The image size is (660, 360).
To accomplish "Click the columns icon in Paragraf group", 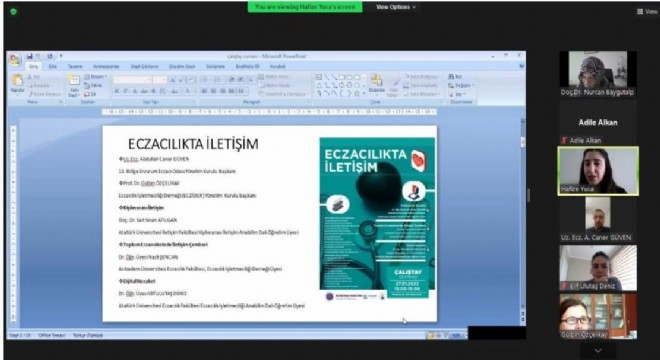I will [x=242, y=91].
